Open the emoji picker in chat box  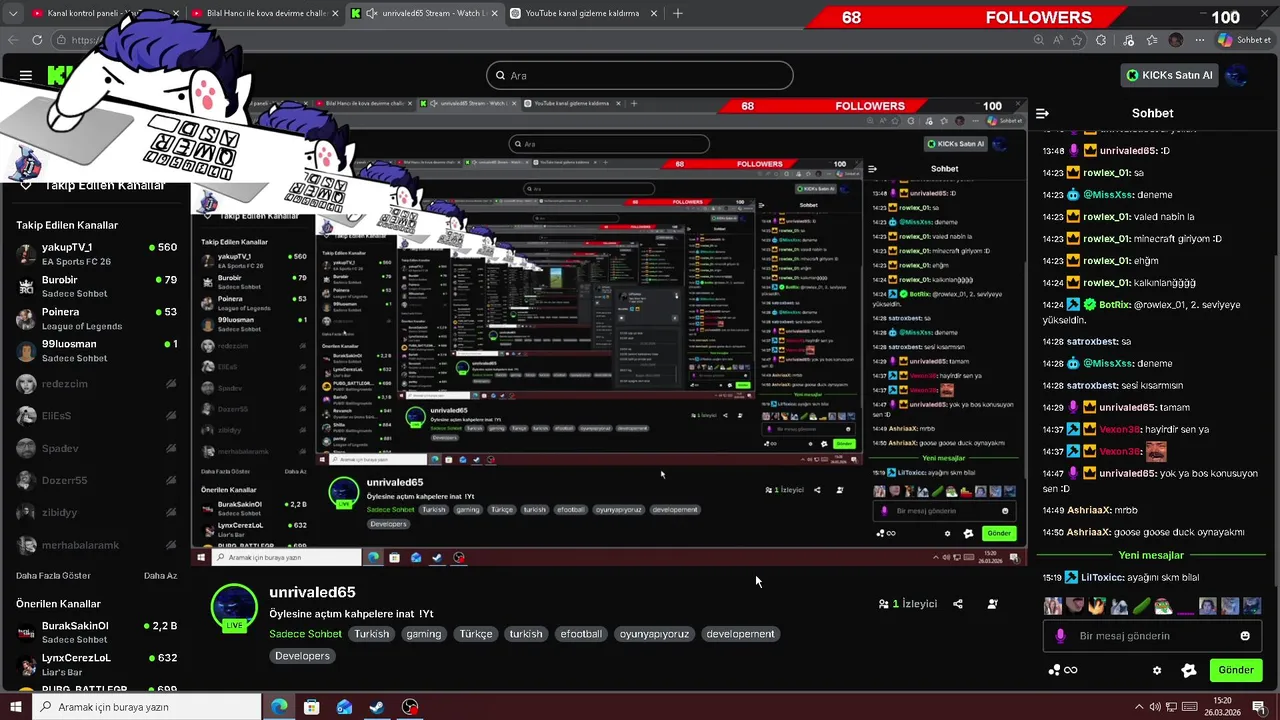pyautogui.click(x=1245, y=636)
